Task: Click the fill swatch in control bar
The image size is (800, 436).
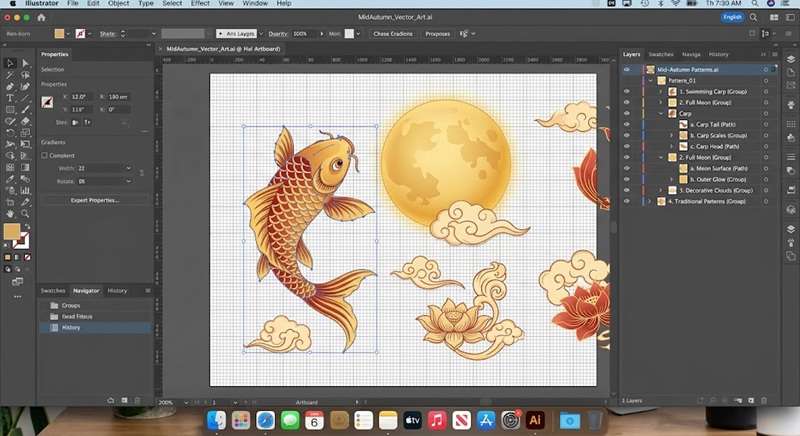Action: click(x=60, y=34)
